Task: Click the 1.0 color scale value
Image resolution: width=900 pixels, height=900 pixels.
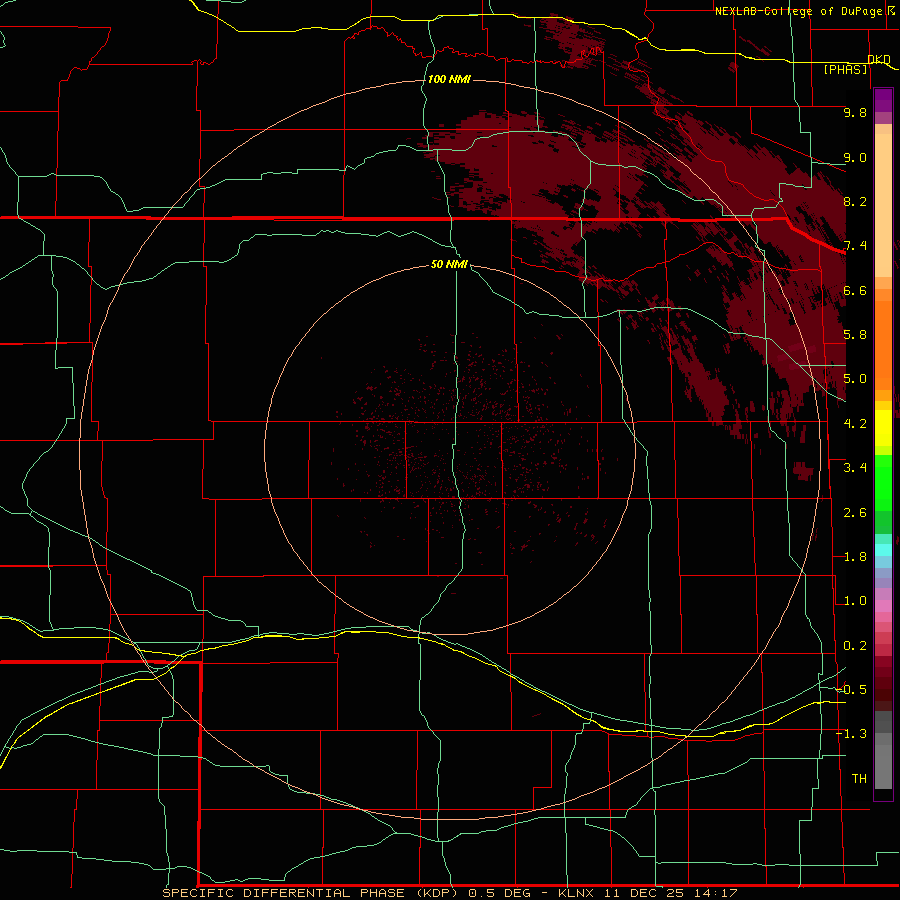Action: click(x=855, y=601)
